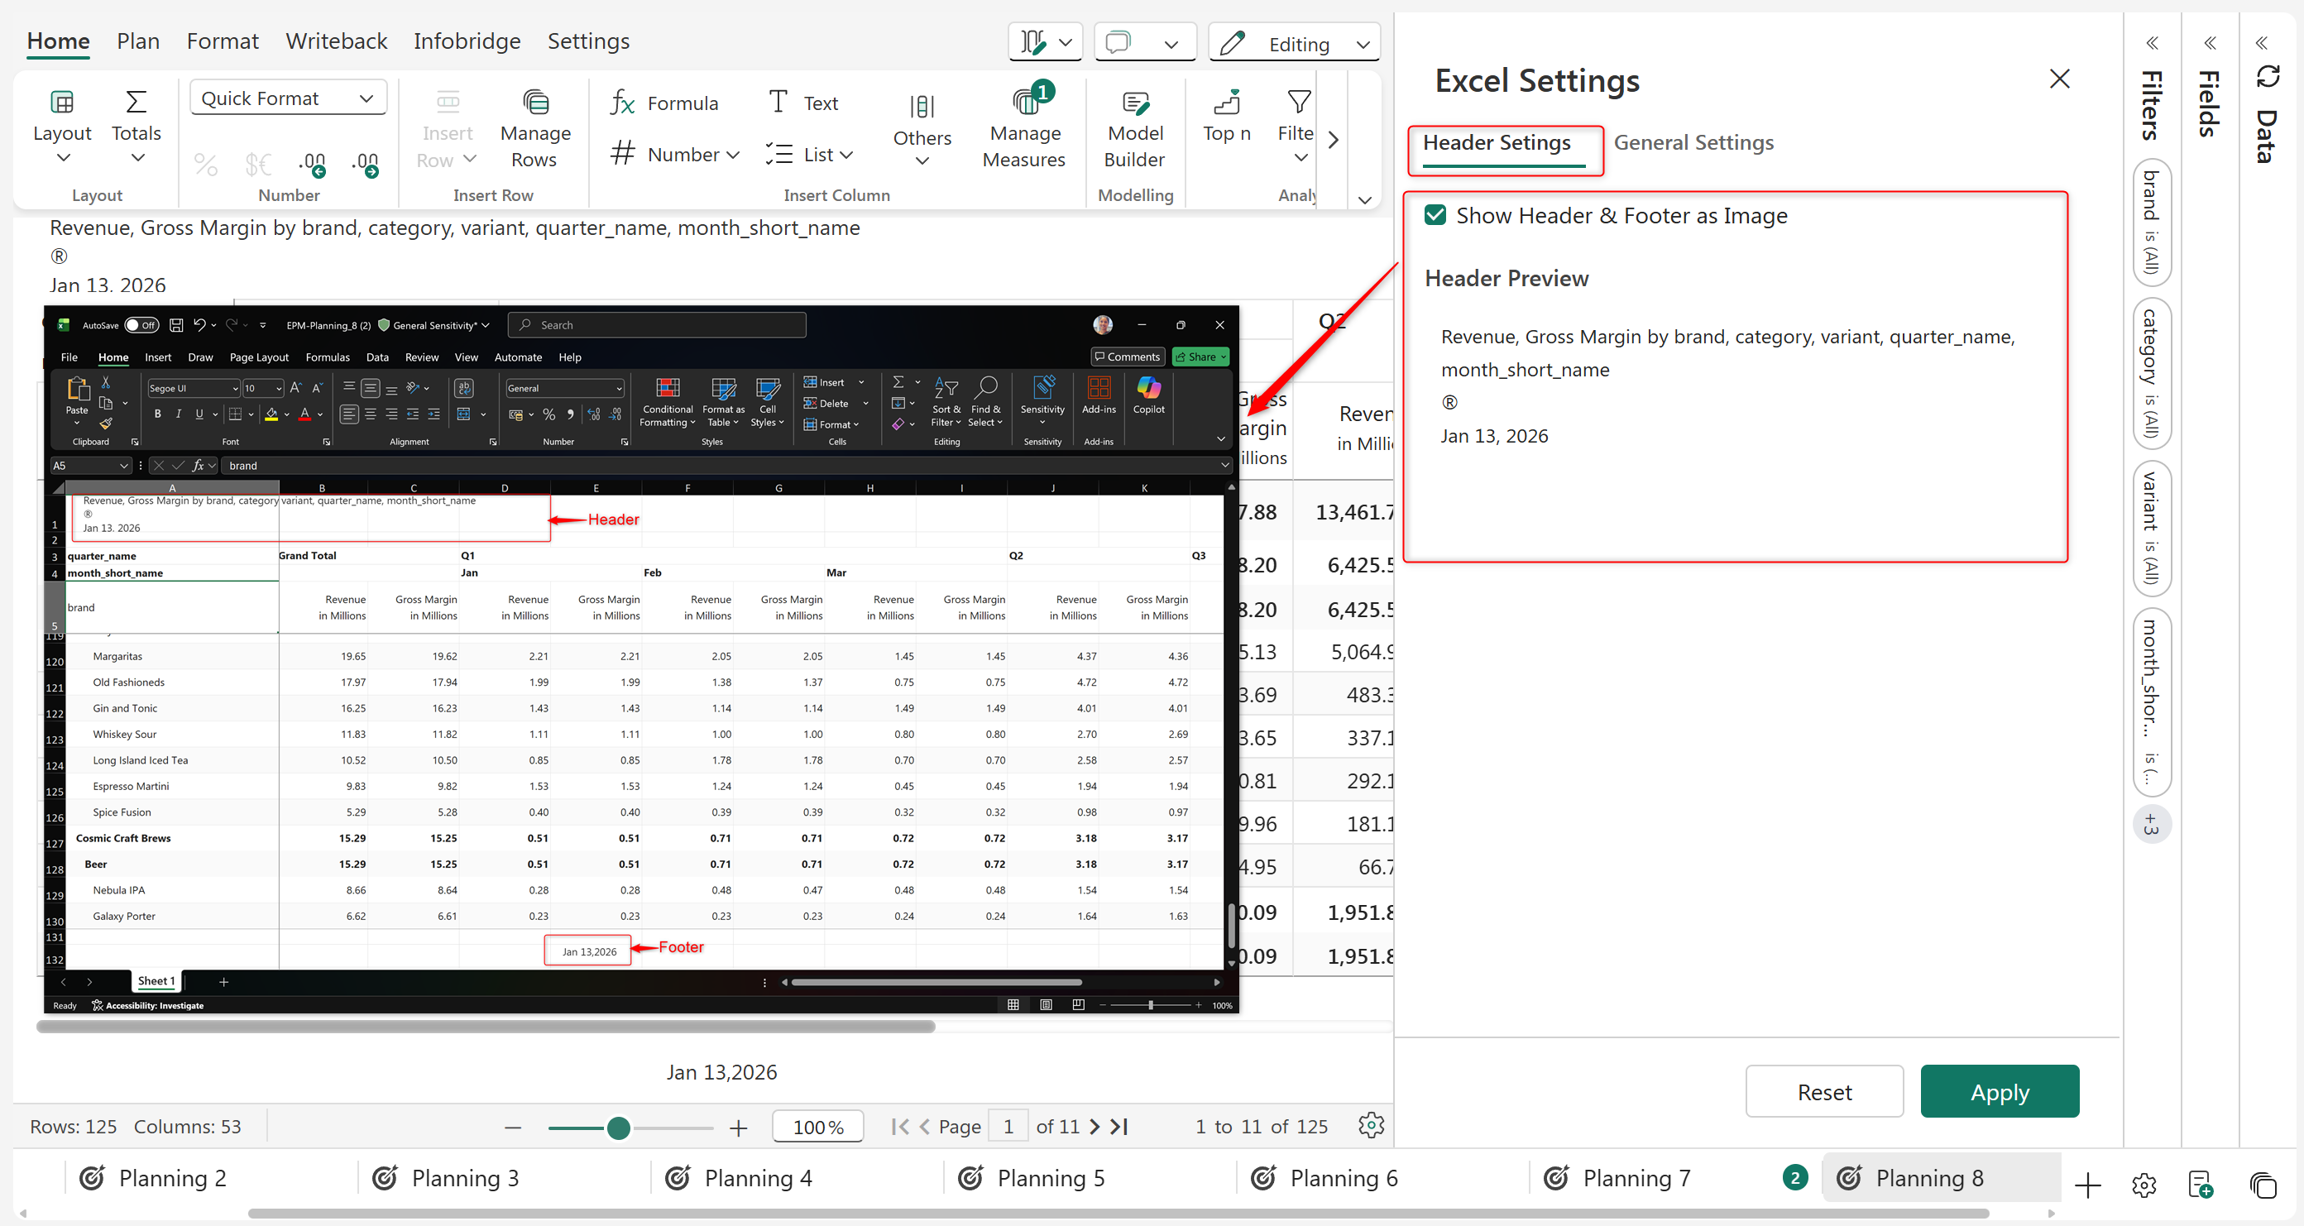Click the refresh Data icon
This screenshot has height=1226, width=2304.
pos(2268,77)
